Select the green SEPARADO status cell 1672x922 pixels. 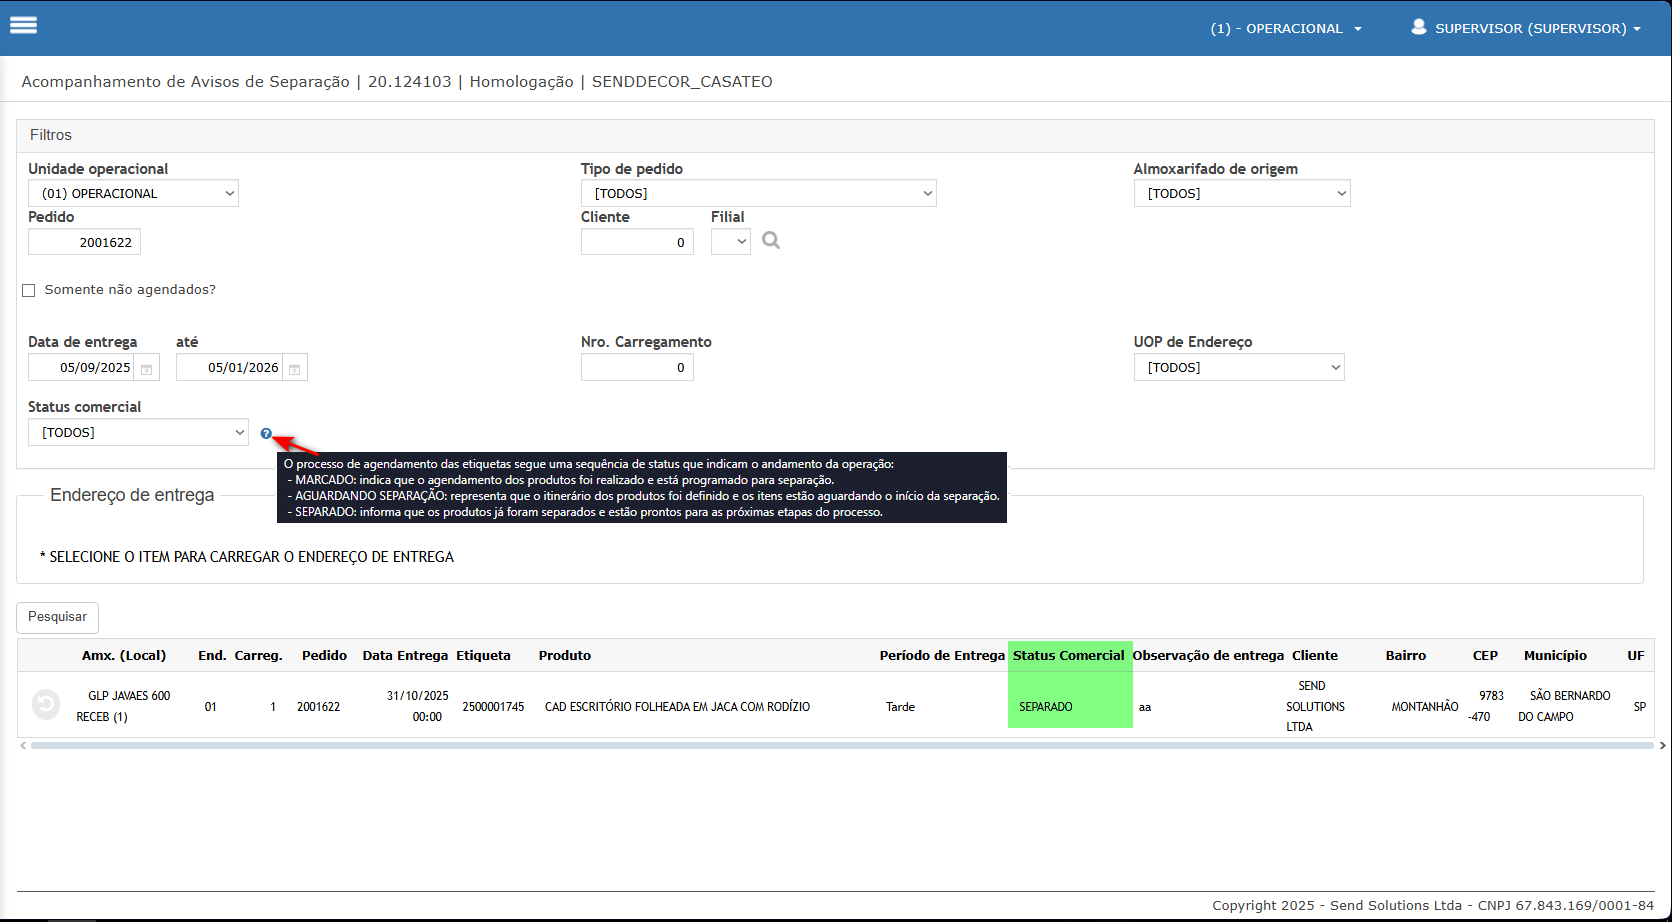click(x=1069, y=706)
